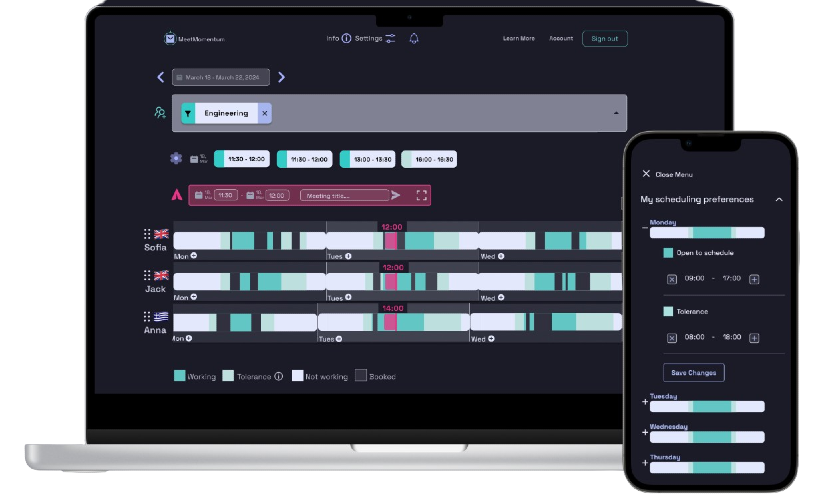816x500 pixels.
Task: Collapse My scheduling preferences section
Action: click(x=779, y=200)
